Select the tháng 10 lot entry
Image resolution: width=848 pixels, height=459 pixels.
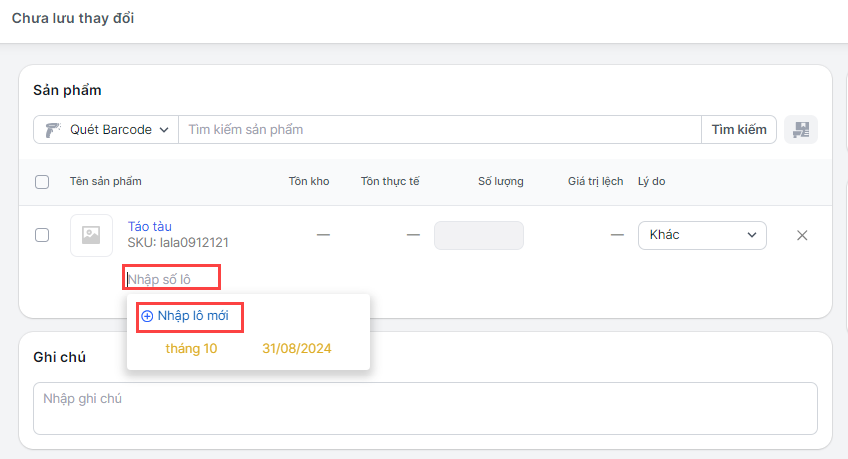coord(191,349)
